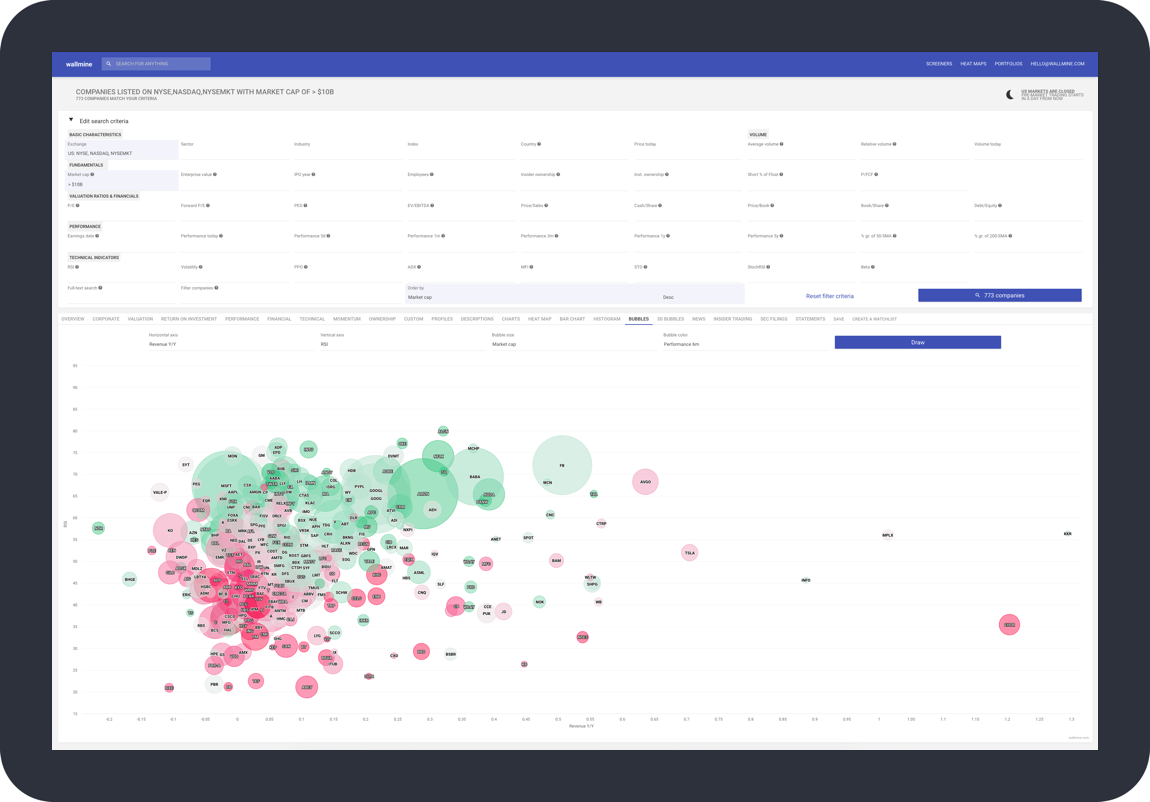
Task: Switch to the 3D Bubbles tab
Action: (670, 319)
